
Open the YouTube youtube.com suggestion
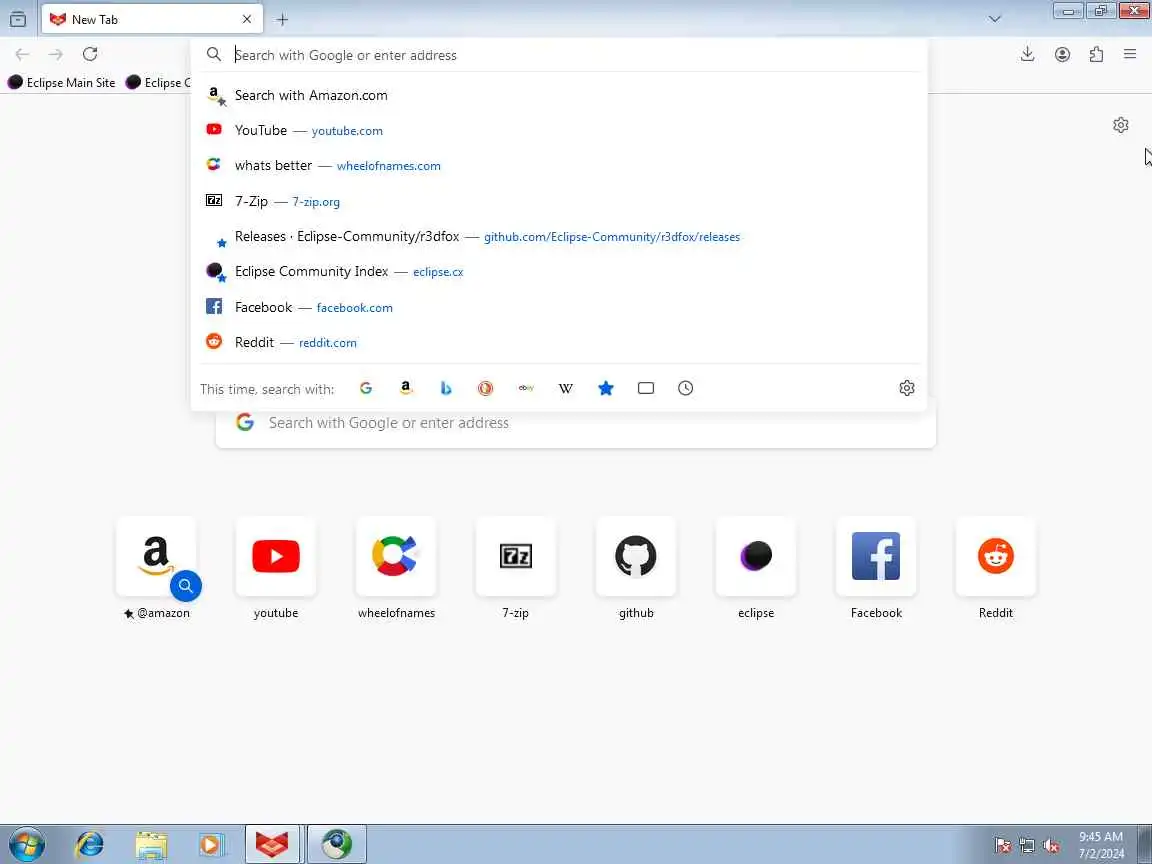[558, 130]
